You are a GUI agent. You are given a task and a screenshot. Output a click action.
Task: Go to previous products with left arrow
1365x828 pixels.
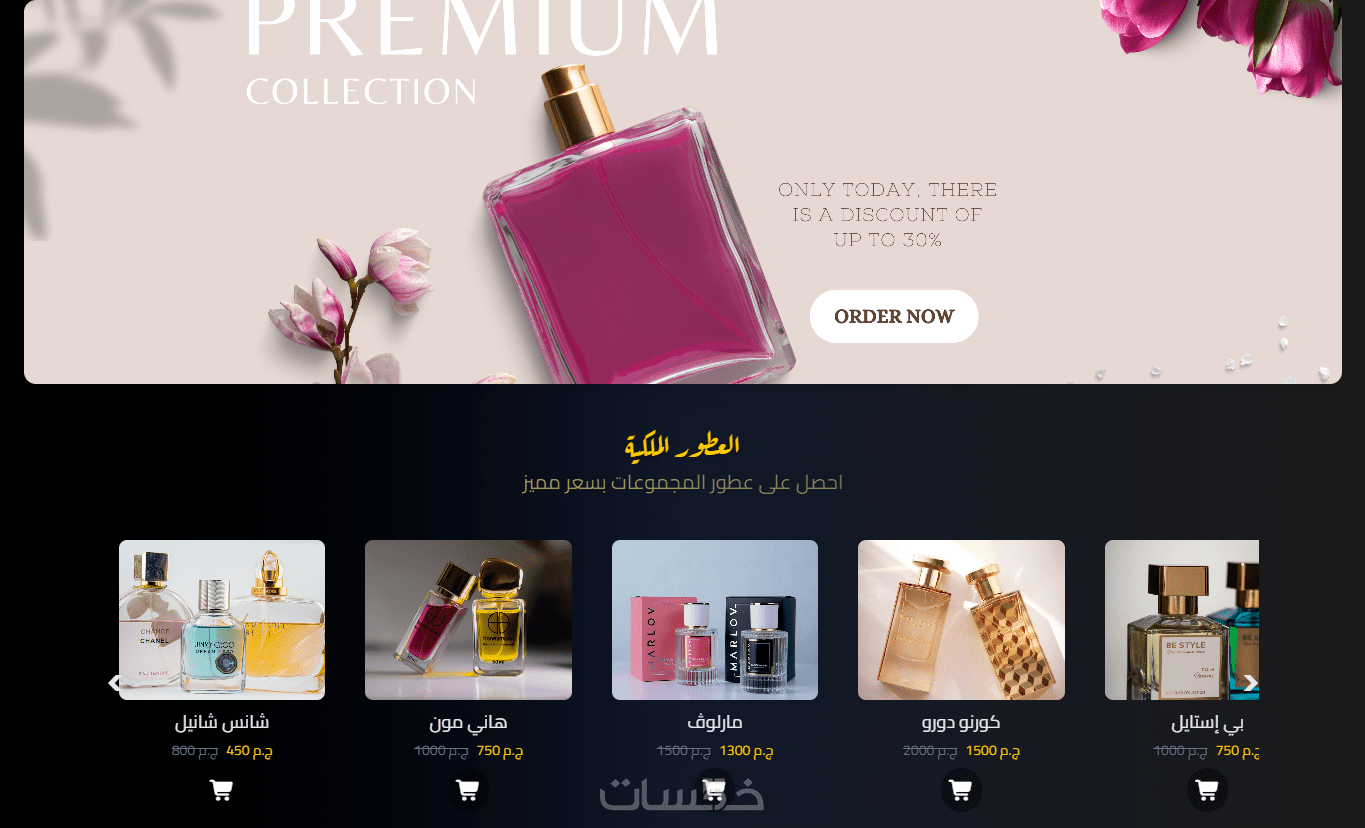pos(115,683)
